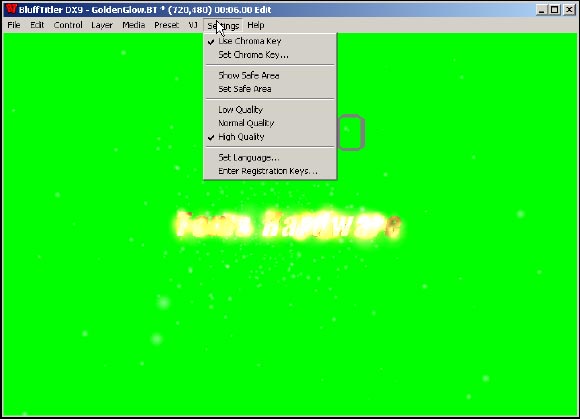The width and height of the screenshot is (580, 419).
Task: Choose Set Safe Area entry
Action: [270, 89]
